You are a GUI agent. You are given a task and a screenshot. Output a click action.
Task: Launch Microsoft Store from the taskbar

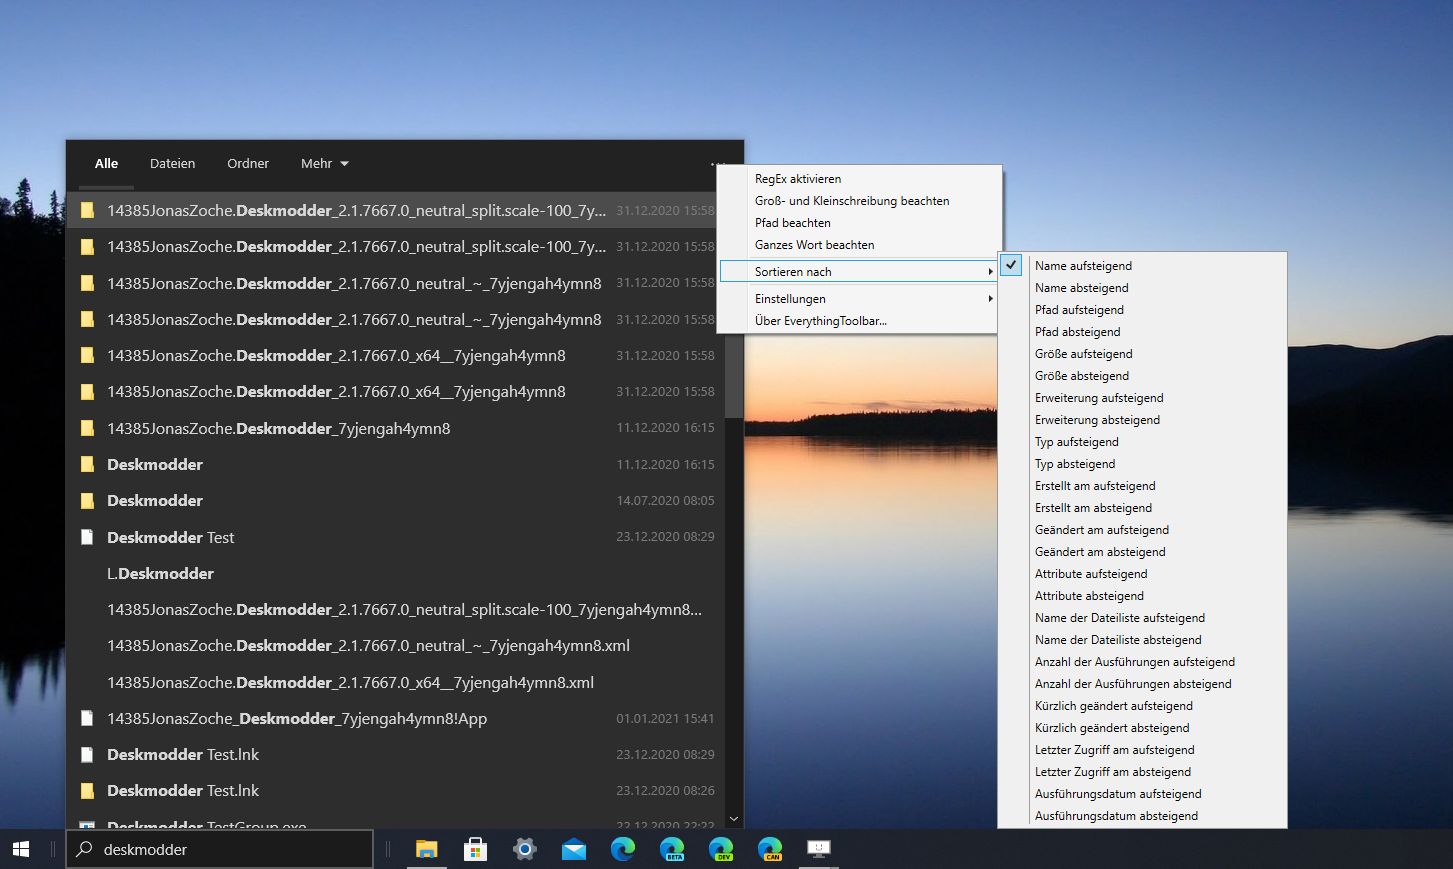476,849
